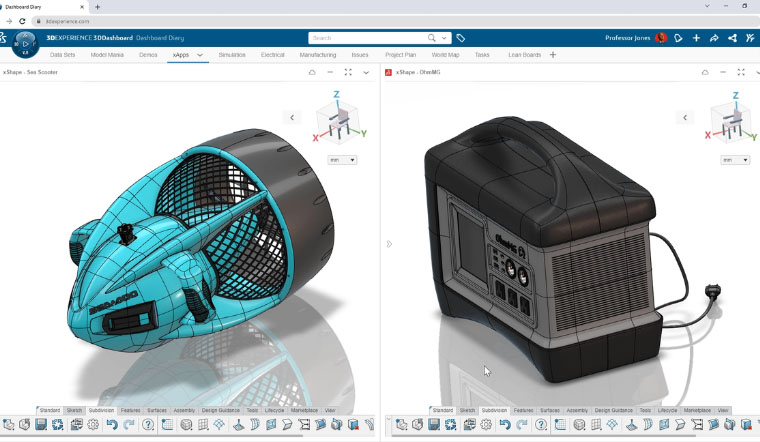
Task: Click home icon in OhmMG widget header
Action: [x=705, y=72]
